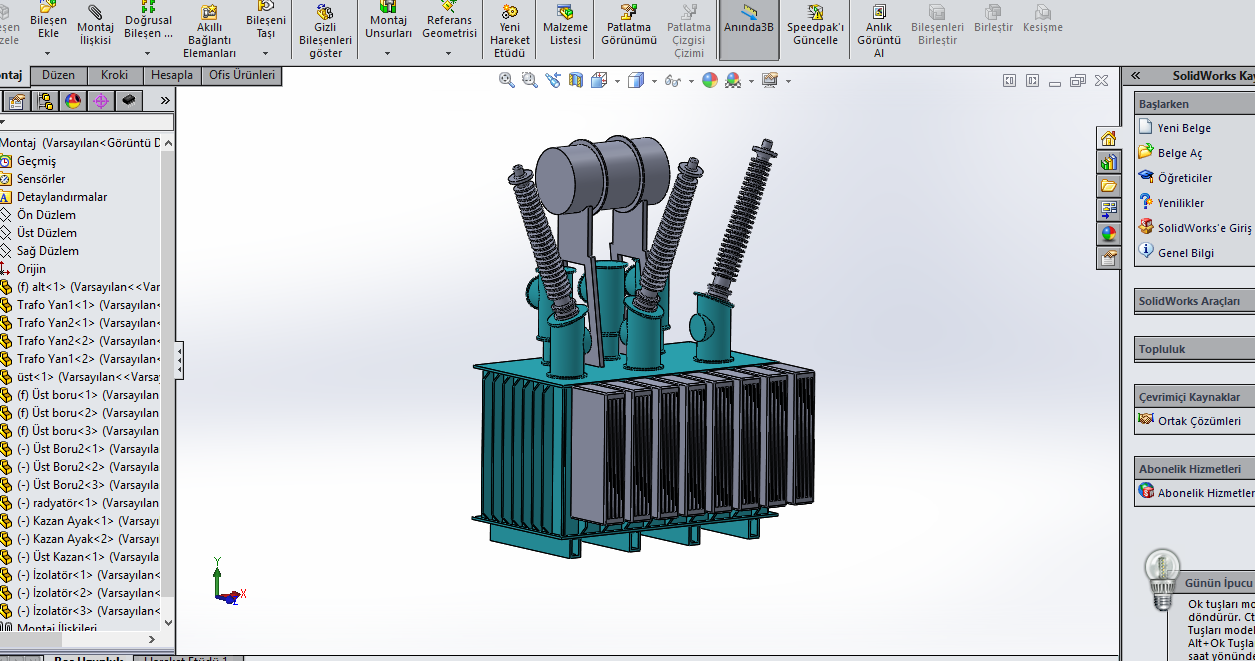The image size is (1255, 661).
Task: Open the Bileşen Ekle dropdown arrow
Action: (x=48, y=53)
